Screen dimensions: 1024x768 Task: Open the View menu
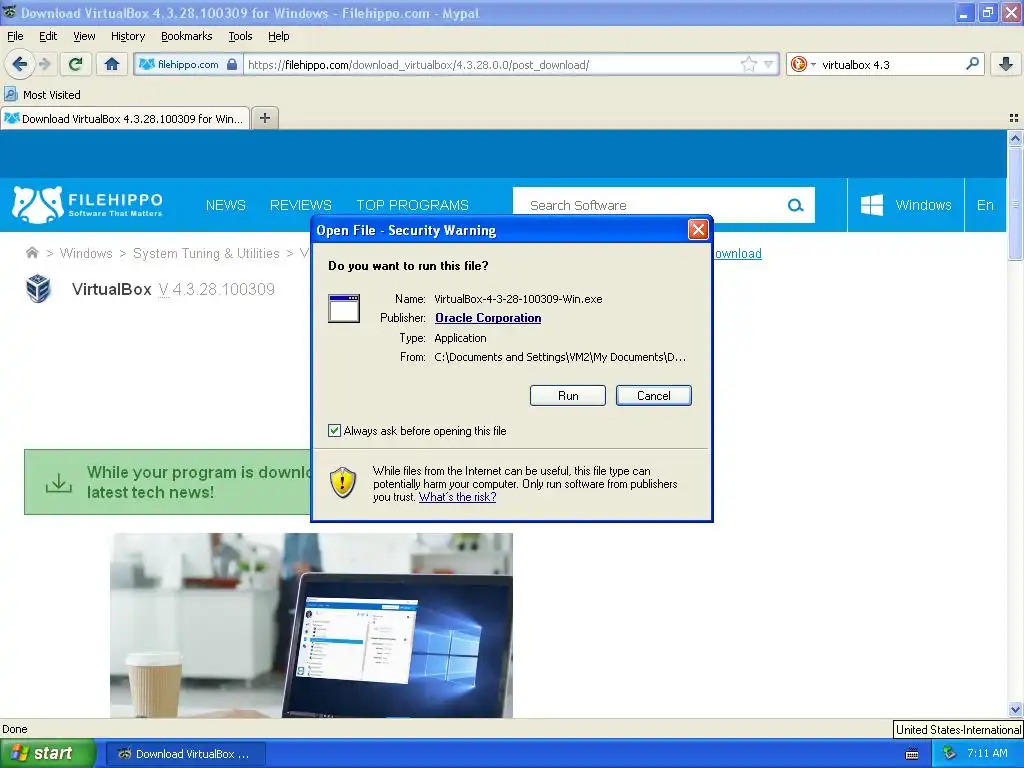coord(84,36)
